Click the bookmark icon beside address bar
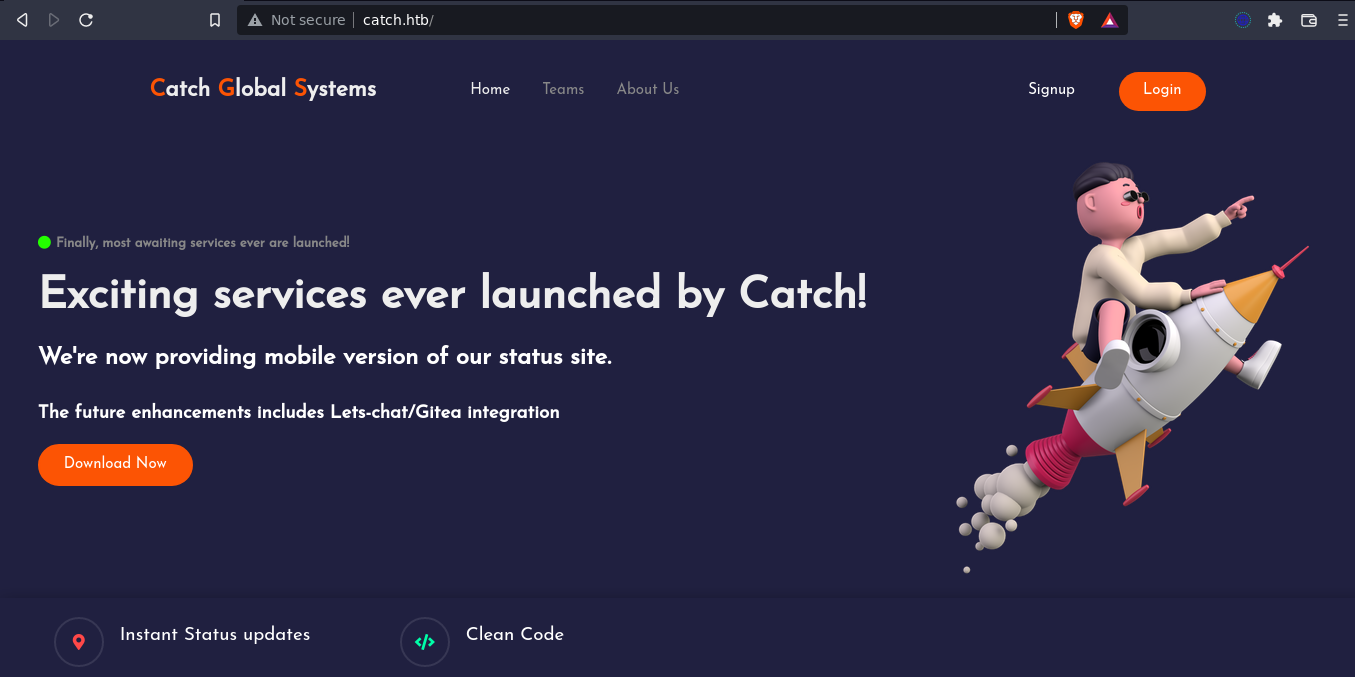The image size is (1355, 677). [x=214, y=20]
